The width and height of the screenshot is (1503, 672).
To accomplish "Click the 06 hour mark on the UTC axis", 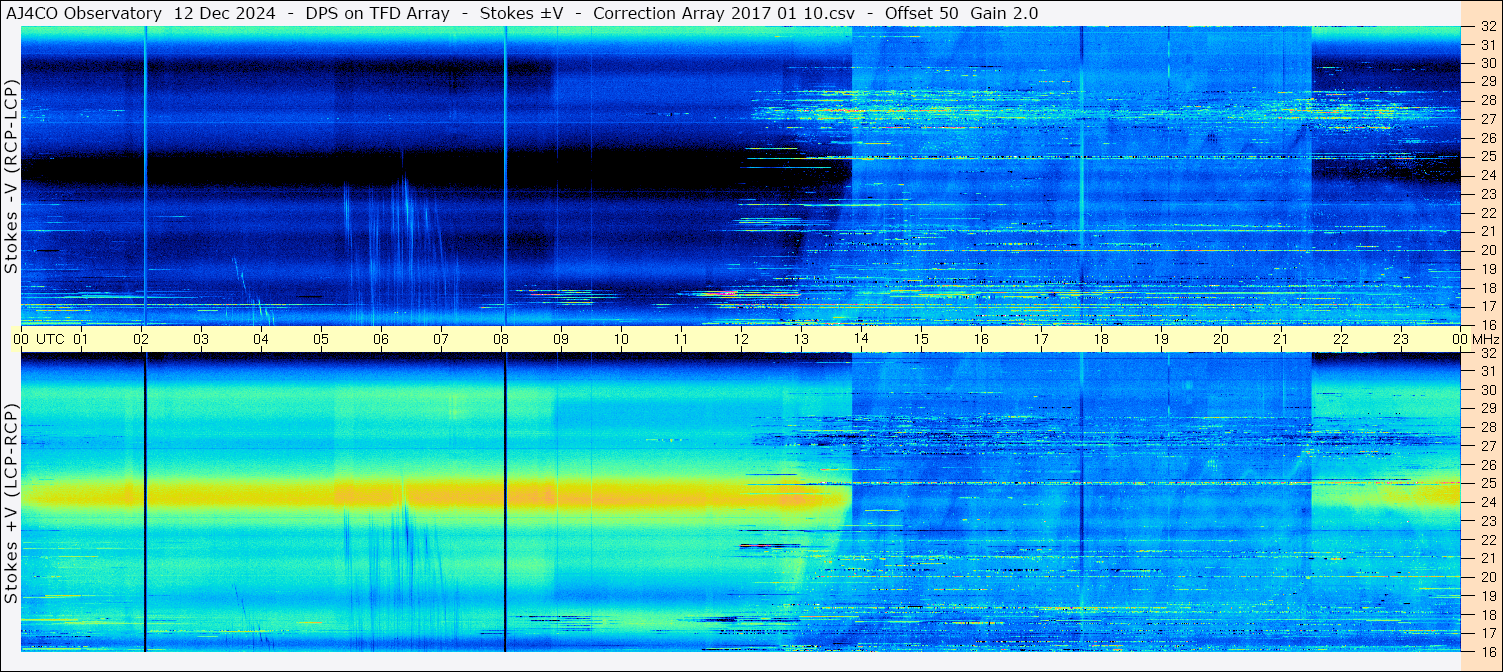I will (381, 339).
